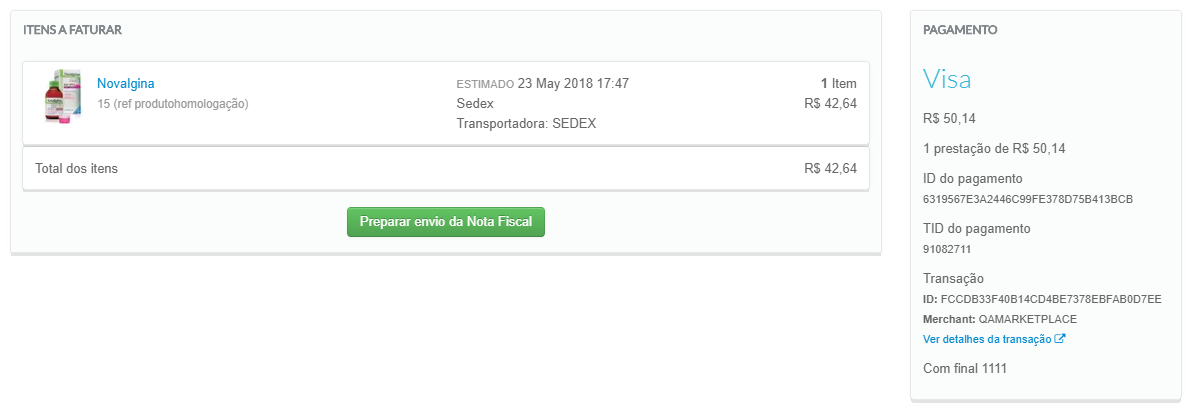The image size is (1190, 414).
Task: Click the PAGAMENTO panel heading
Action: click(x=960, y=30)
